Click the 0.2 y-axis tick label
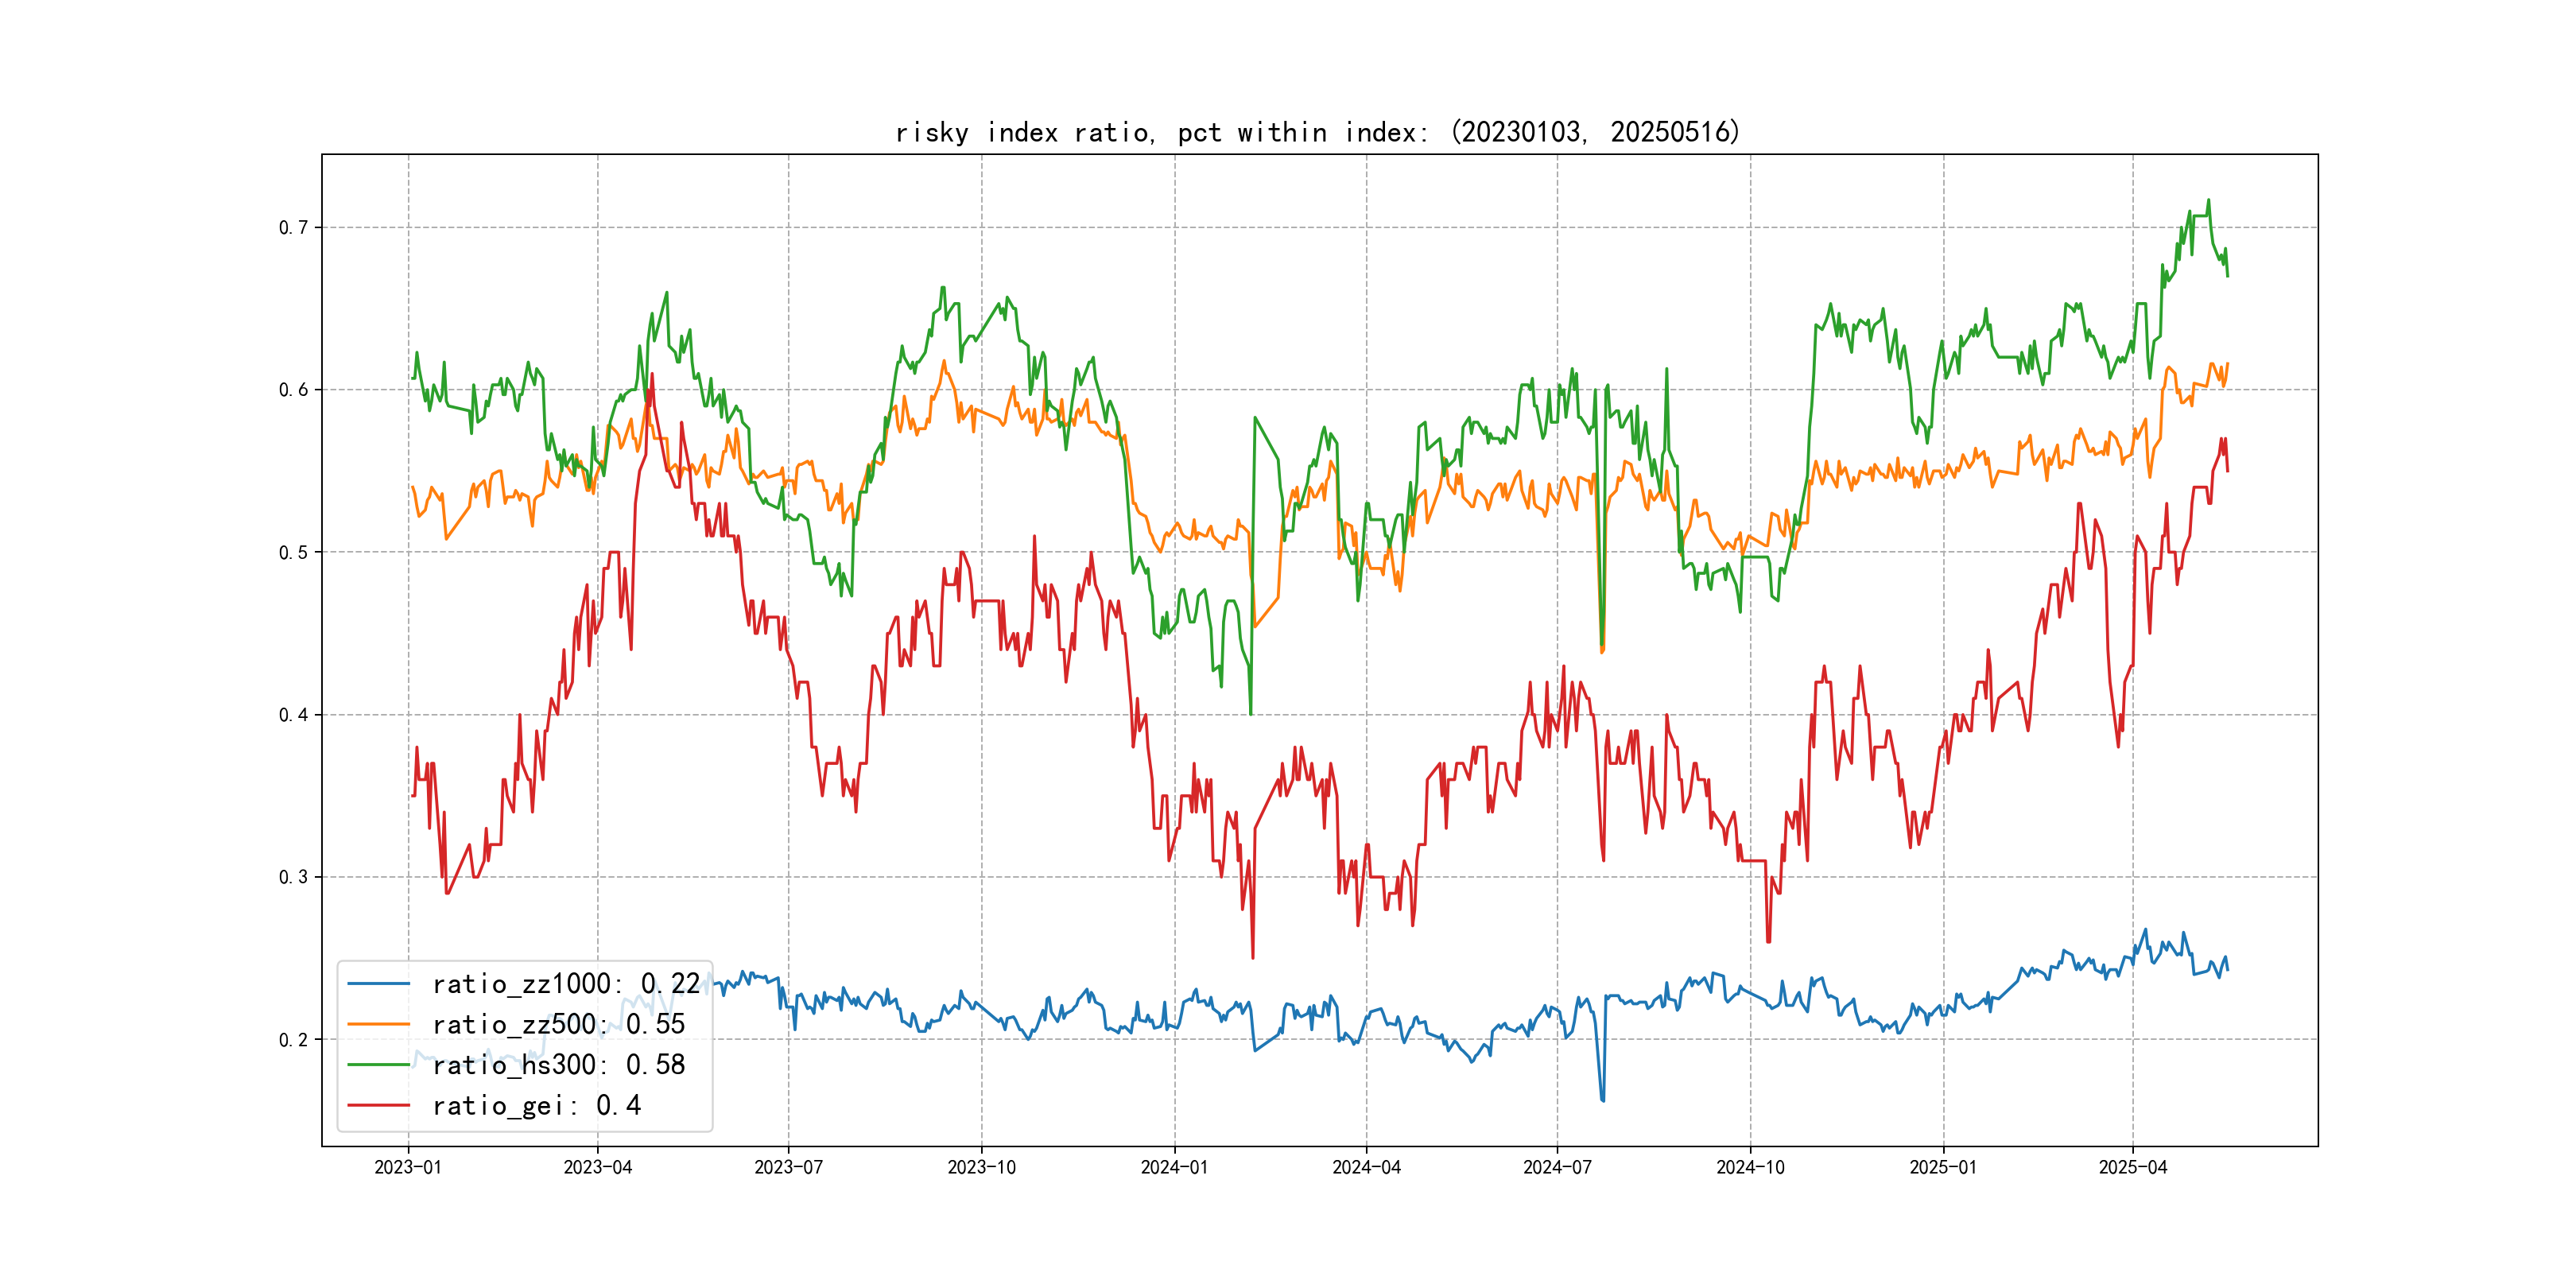The image size is (2576, 1288). 293,1040
